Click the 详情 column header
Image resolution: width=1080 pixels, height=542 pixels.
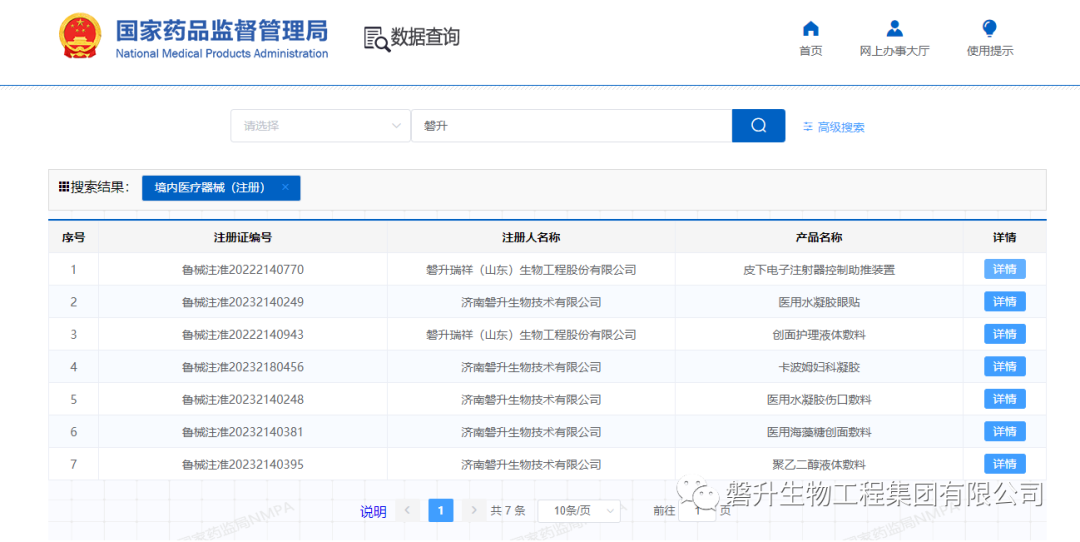1004,238
